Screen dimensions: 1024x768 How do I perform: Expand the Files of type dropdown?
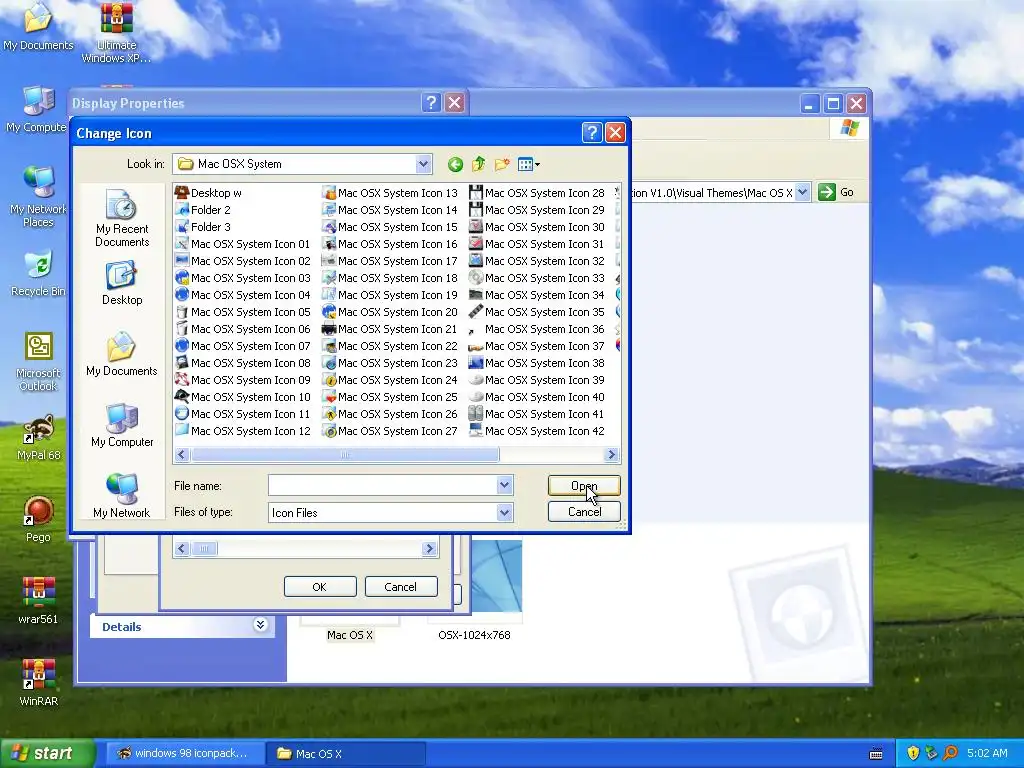tap(504, 513)
